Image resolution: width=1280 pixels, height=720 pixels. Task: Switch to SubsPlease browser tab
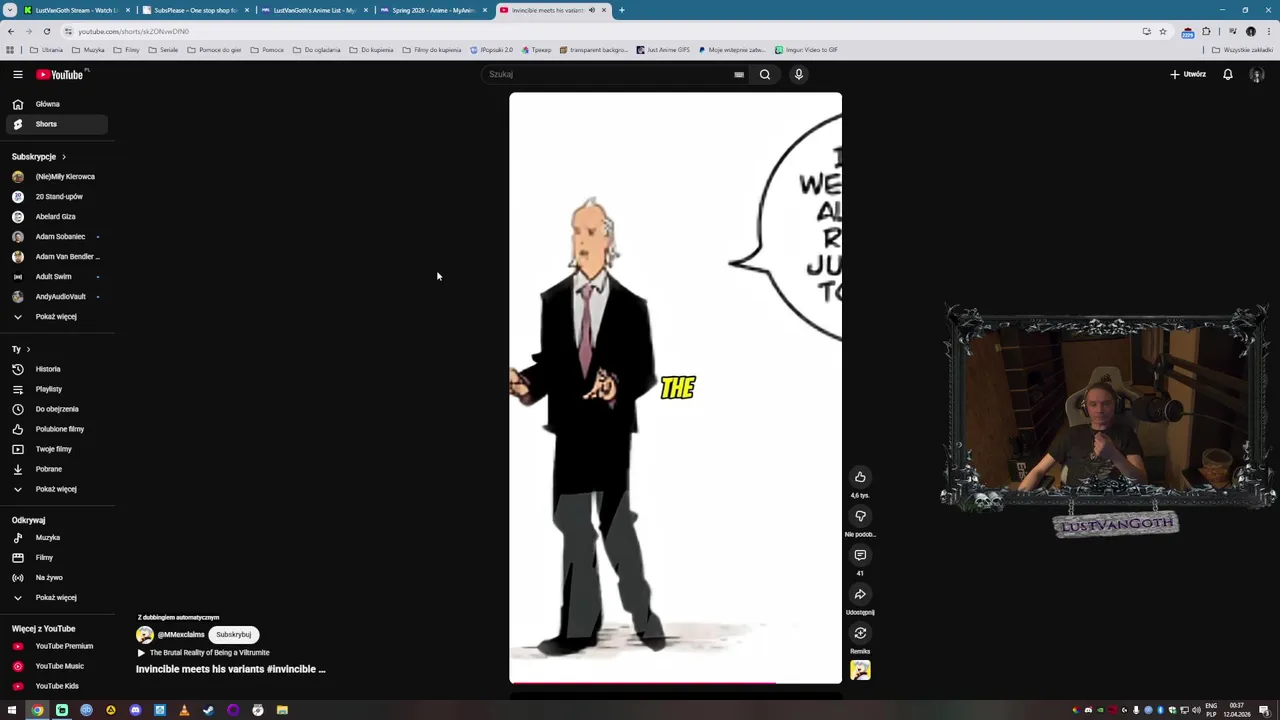[x=195, y=10]
